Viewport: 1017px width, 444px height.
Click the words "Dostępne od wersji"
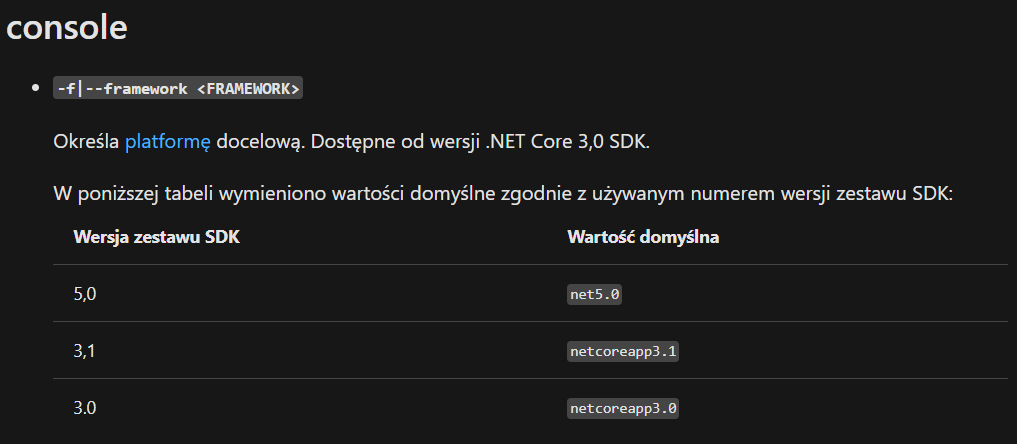(395, 142)
